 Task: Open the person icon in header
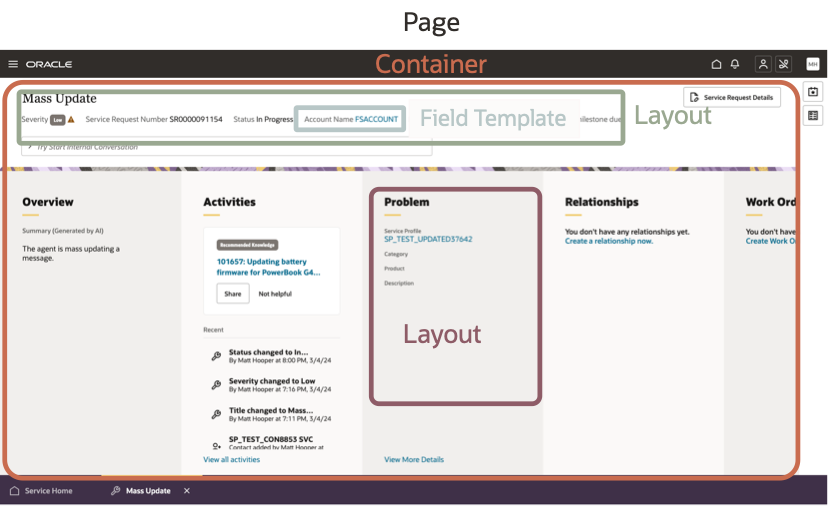pyautogui.click(x=763, y=64)
